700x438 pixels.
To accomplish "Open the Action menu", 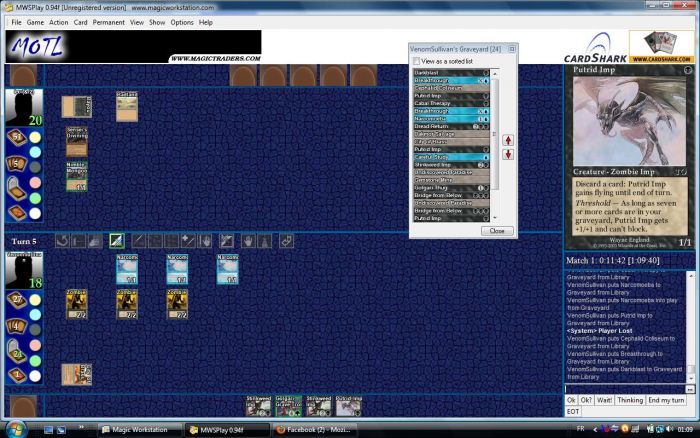I will pos(58,22).
